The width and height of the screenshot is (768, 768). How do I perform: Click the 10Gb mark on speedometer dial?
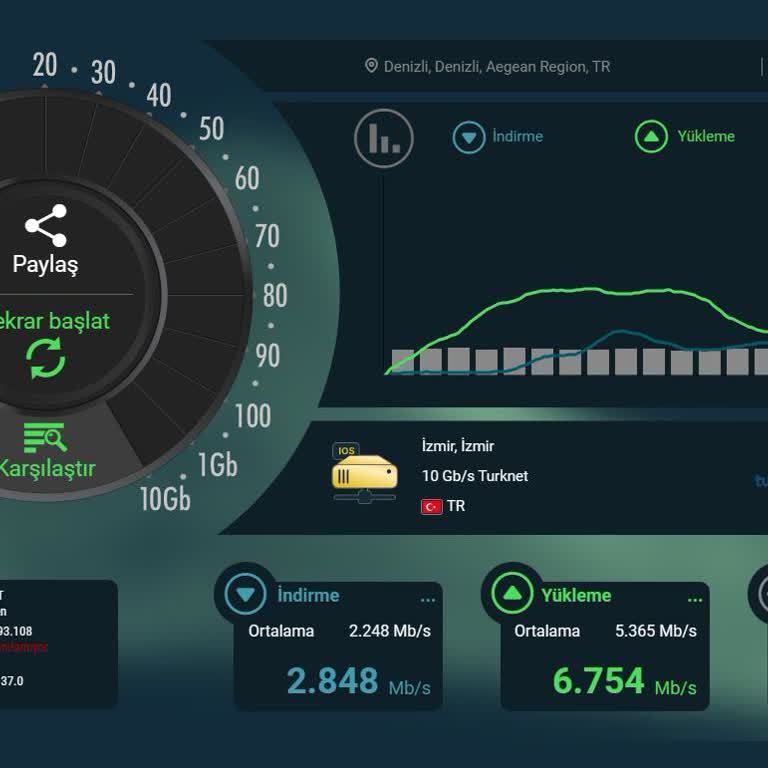click(165, 499)
